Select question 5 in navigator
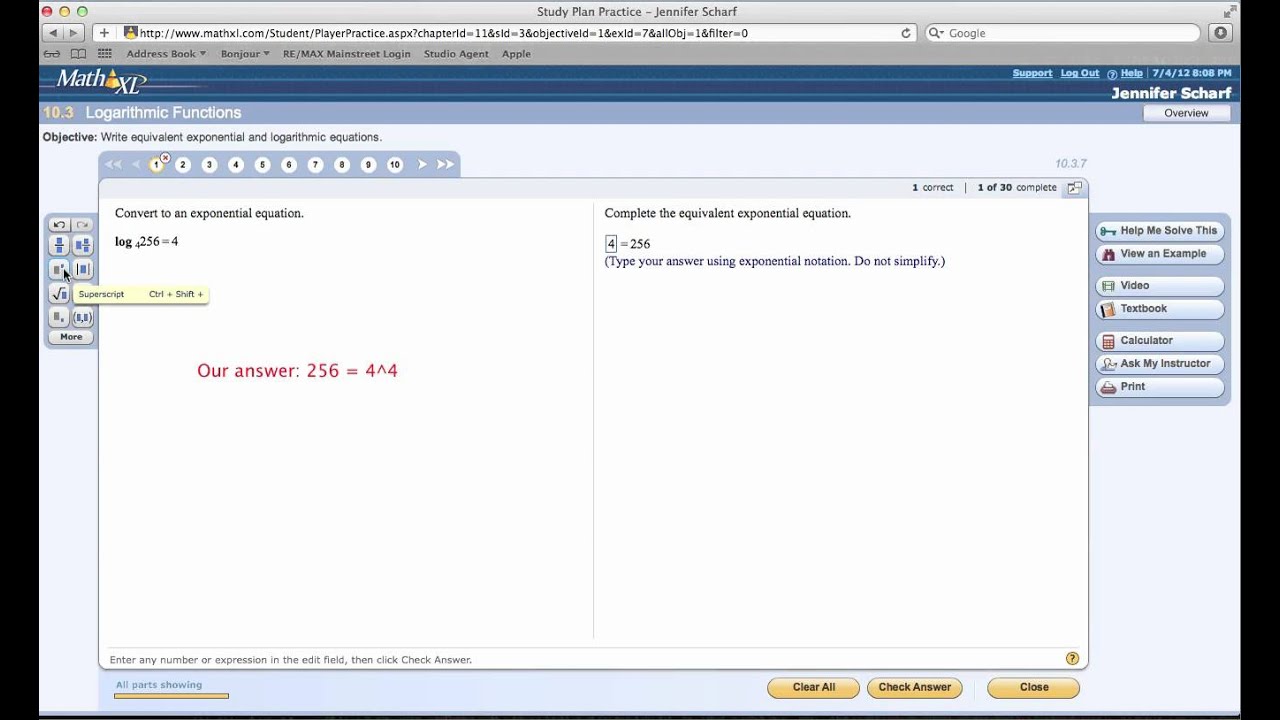The width and height of the screenshot is (1280, 720). 262,165
